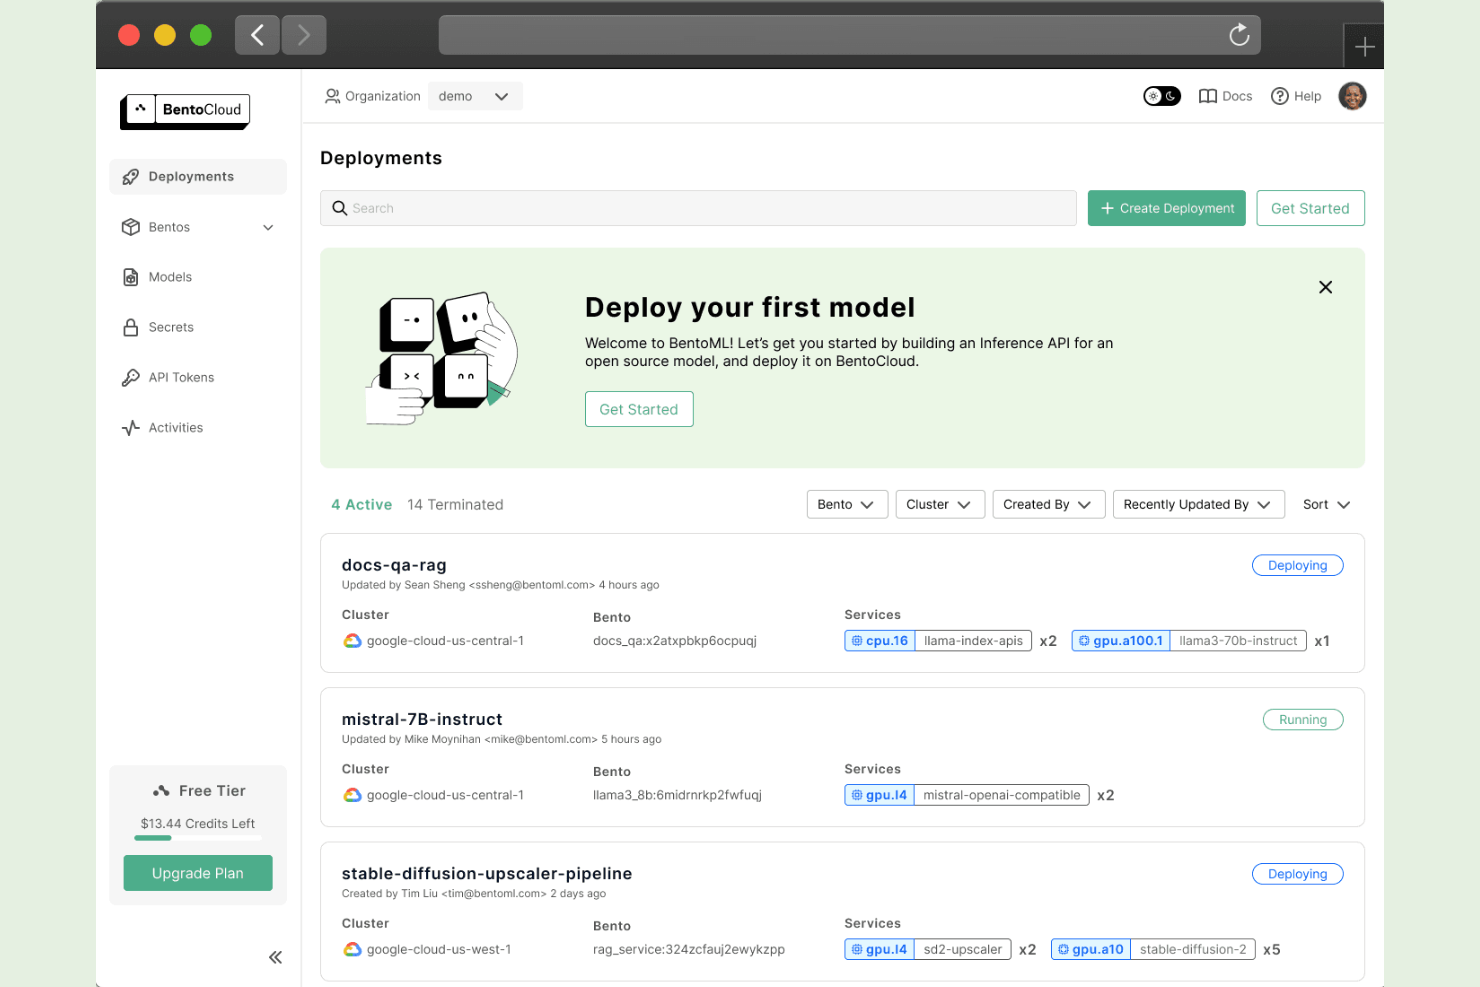Screen dimensions: 1480x987
Task: Expand the Bentos sidebar submenu chevron
Action: point(268,228)
